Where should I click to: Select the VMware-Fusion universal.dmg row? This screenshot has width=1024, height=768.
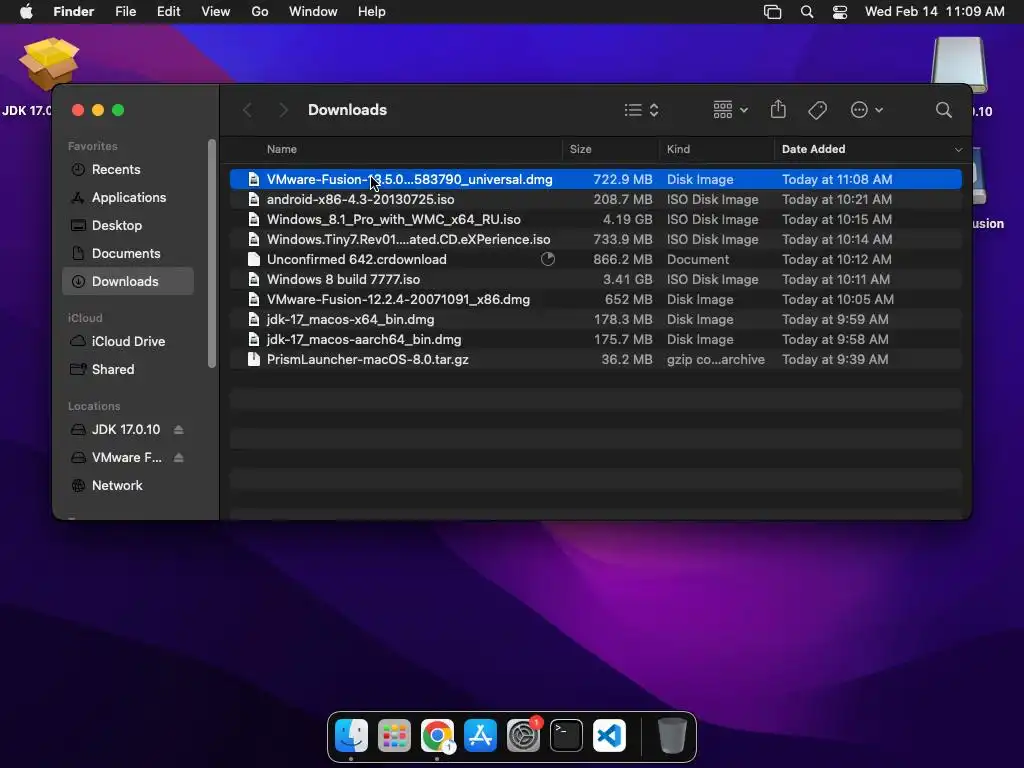click(x=596, y=179)
